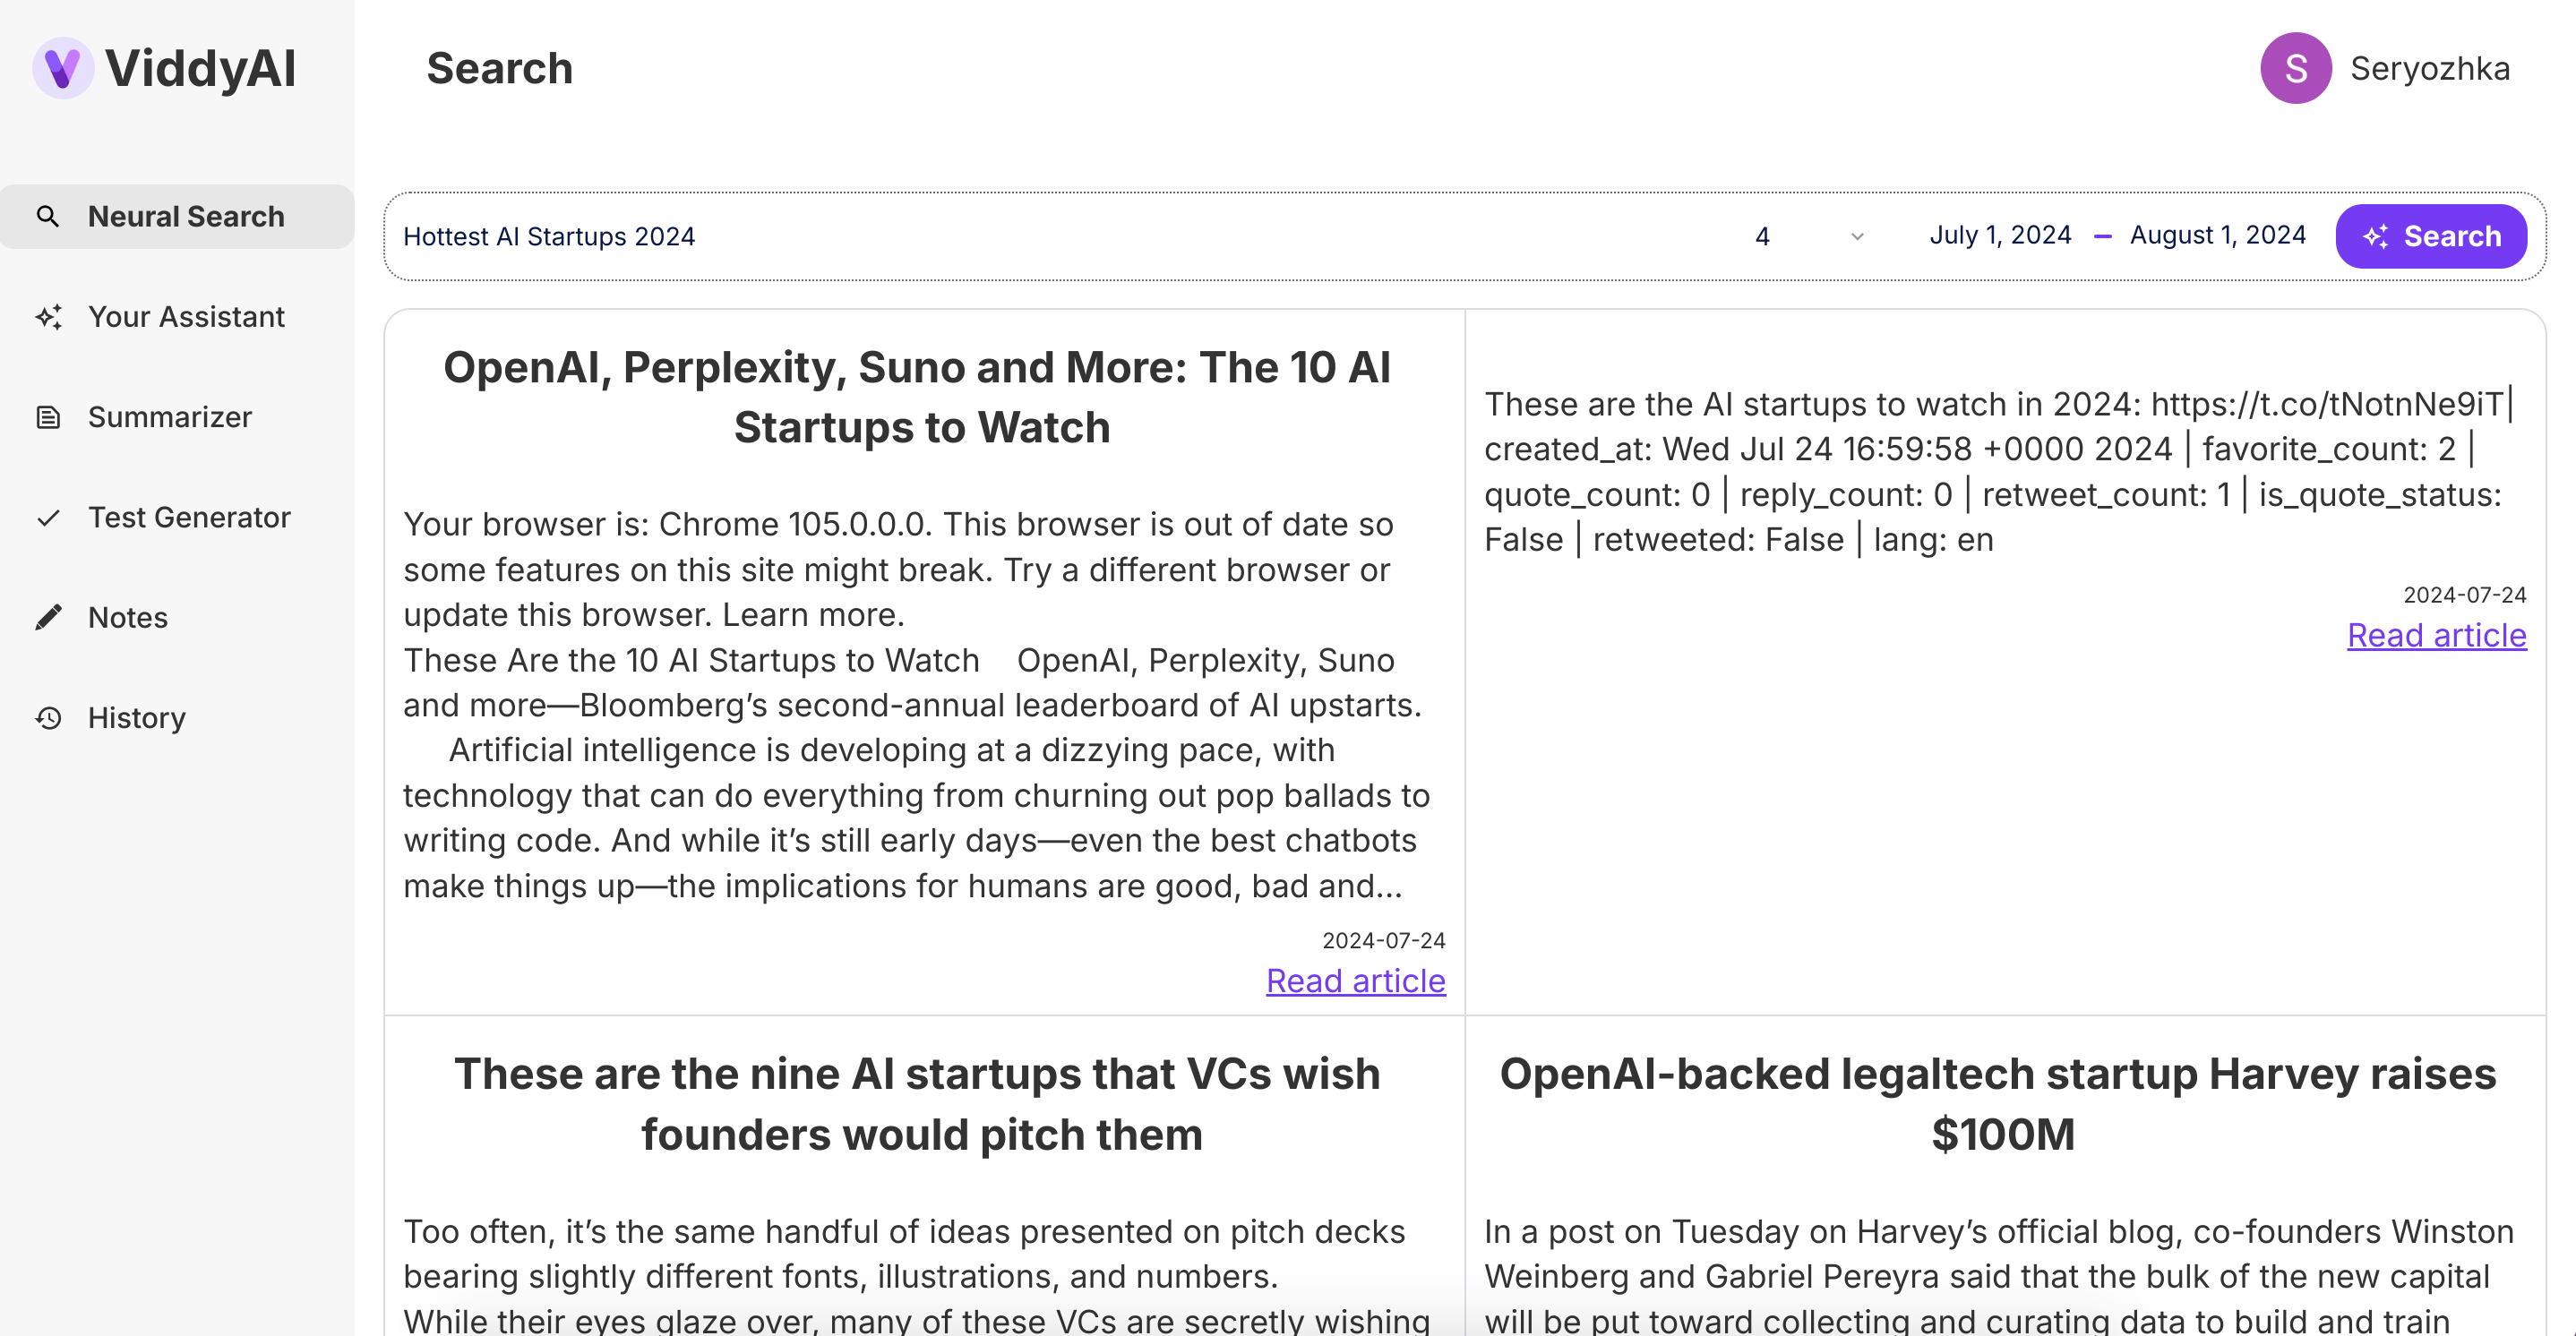Click the ViddyAI logo icon
2576x1336 pixels.
tap(62, 68)
